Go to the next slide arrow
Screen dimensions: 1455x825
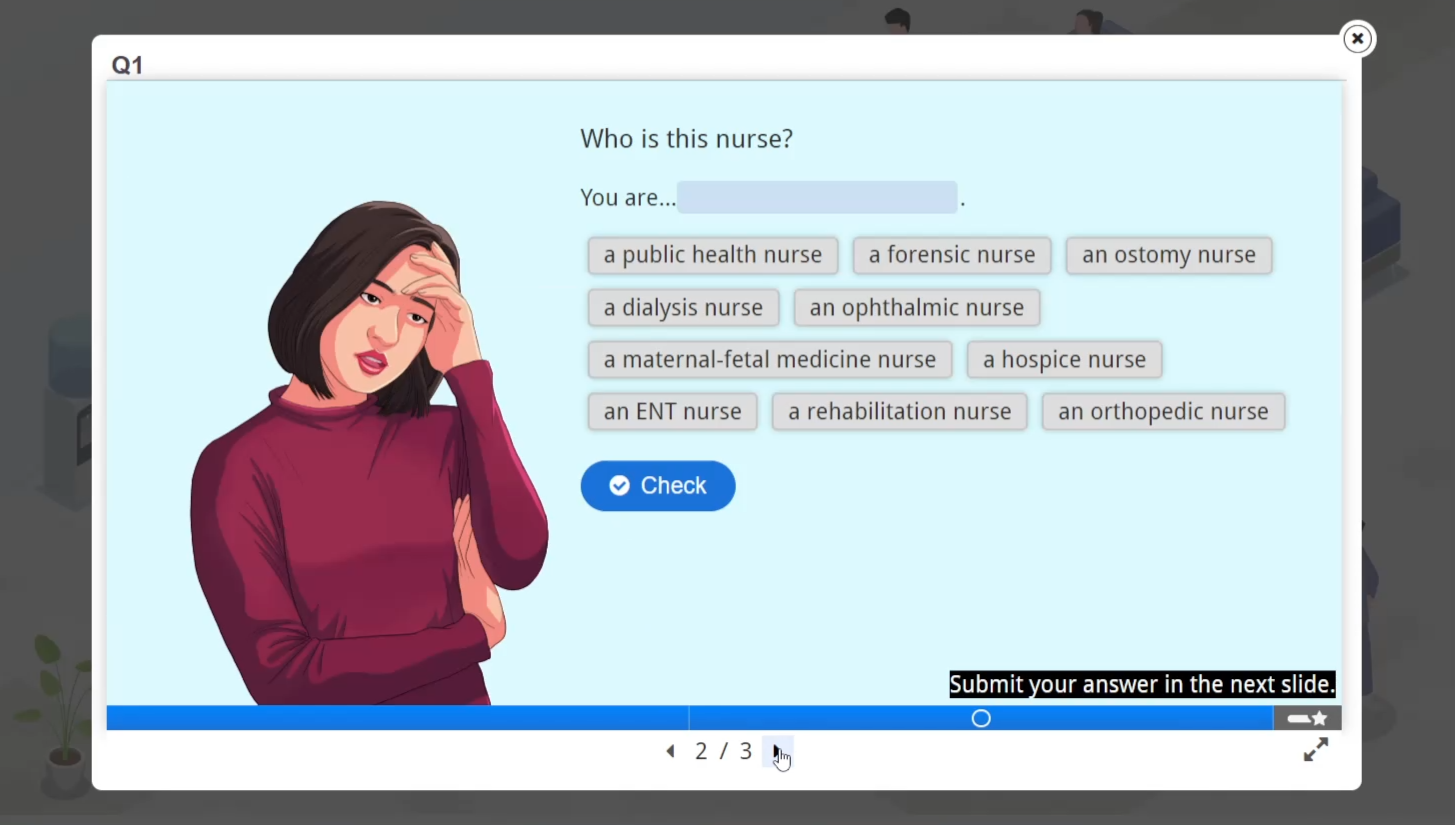(778, 751)
